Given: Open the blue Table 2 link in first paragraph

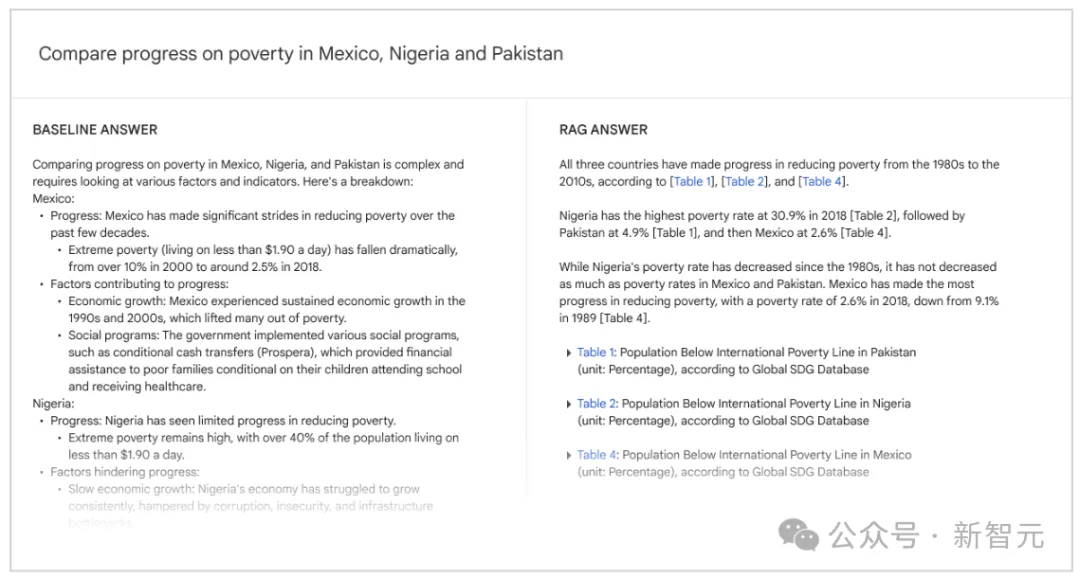Looking at the screenshot, I should (744, 182).
